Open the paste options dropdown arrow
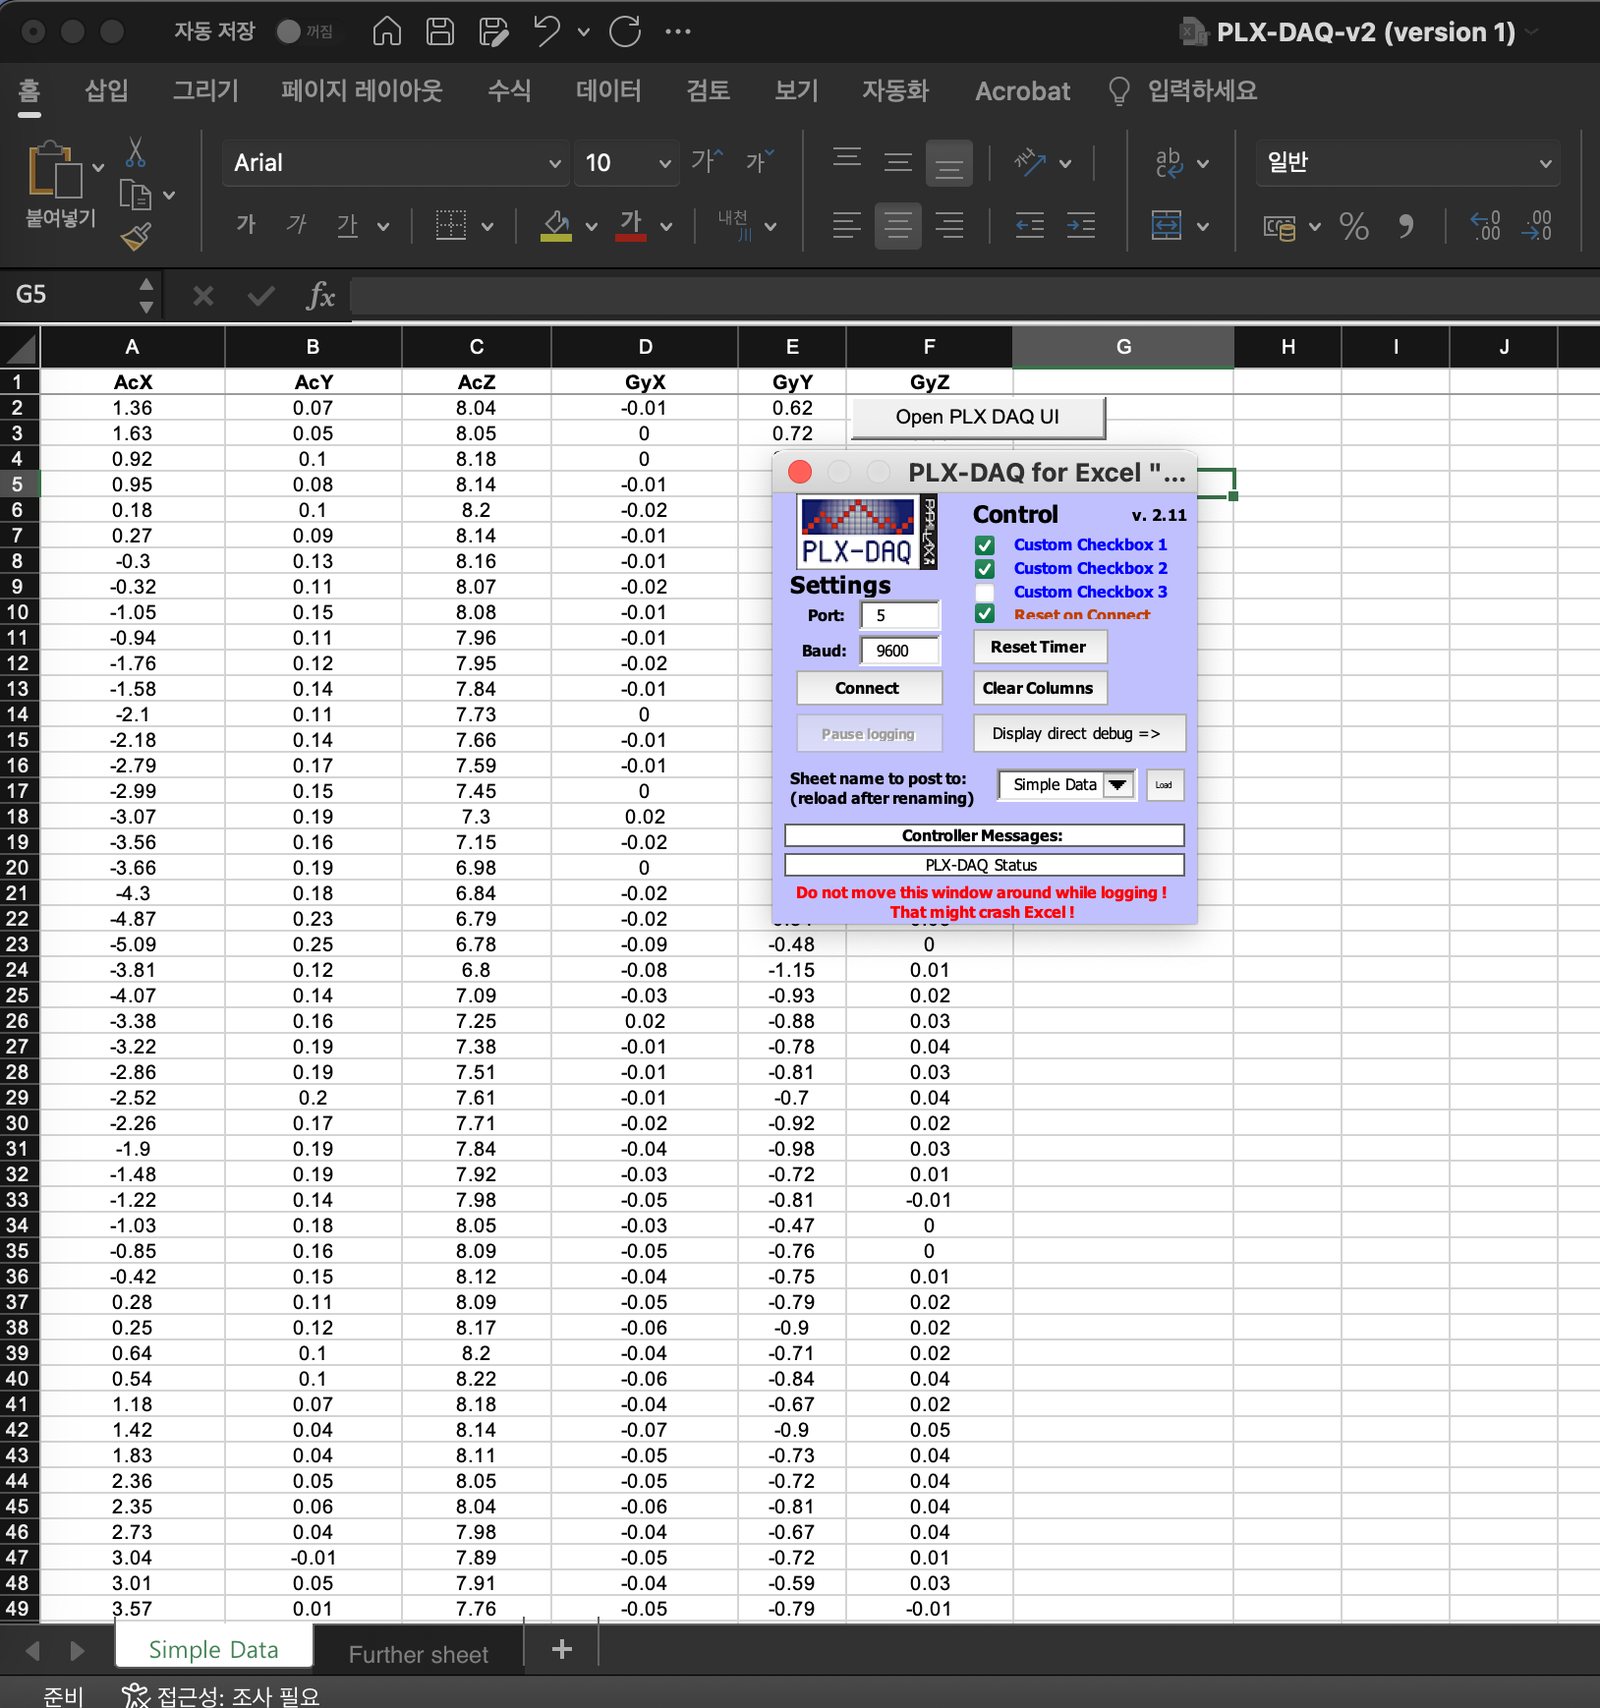 [98, 168]
